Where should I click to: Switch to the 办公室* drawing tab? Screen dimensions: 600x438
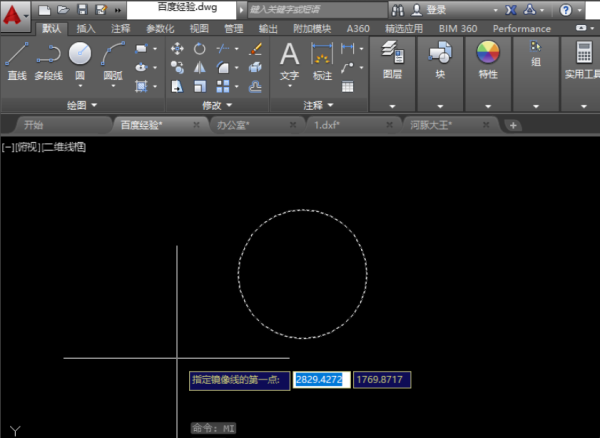click(233, 125)
